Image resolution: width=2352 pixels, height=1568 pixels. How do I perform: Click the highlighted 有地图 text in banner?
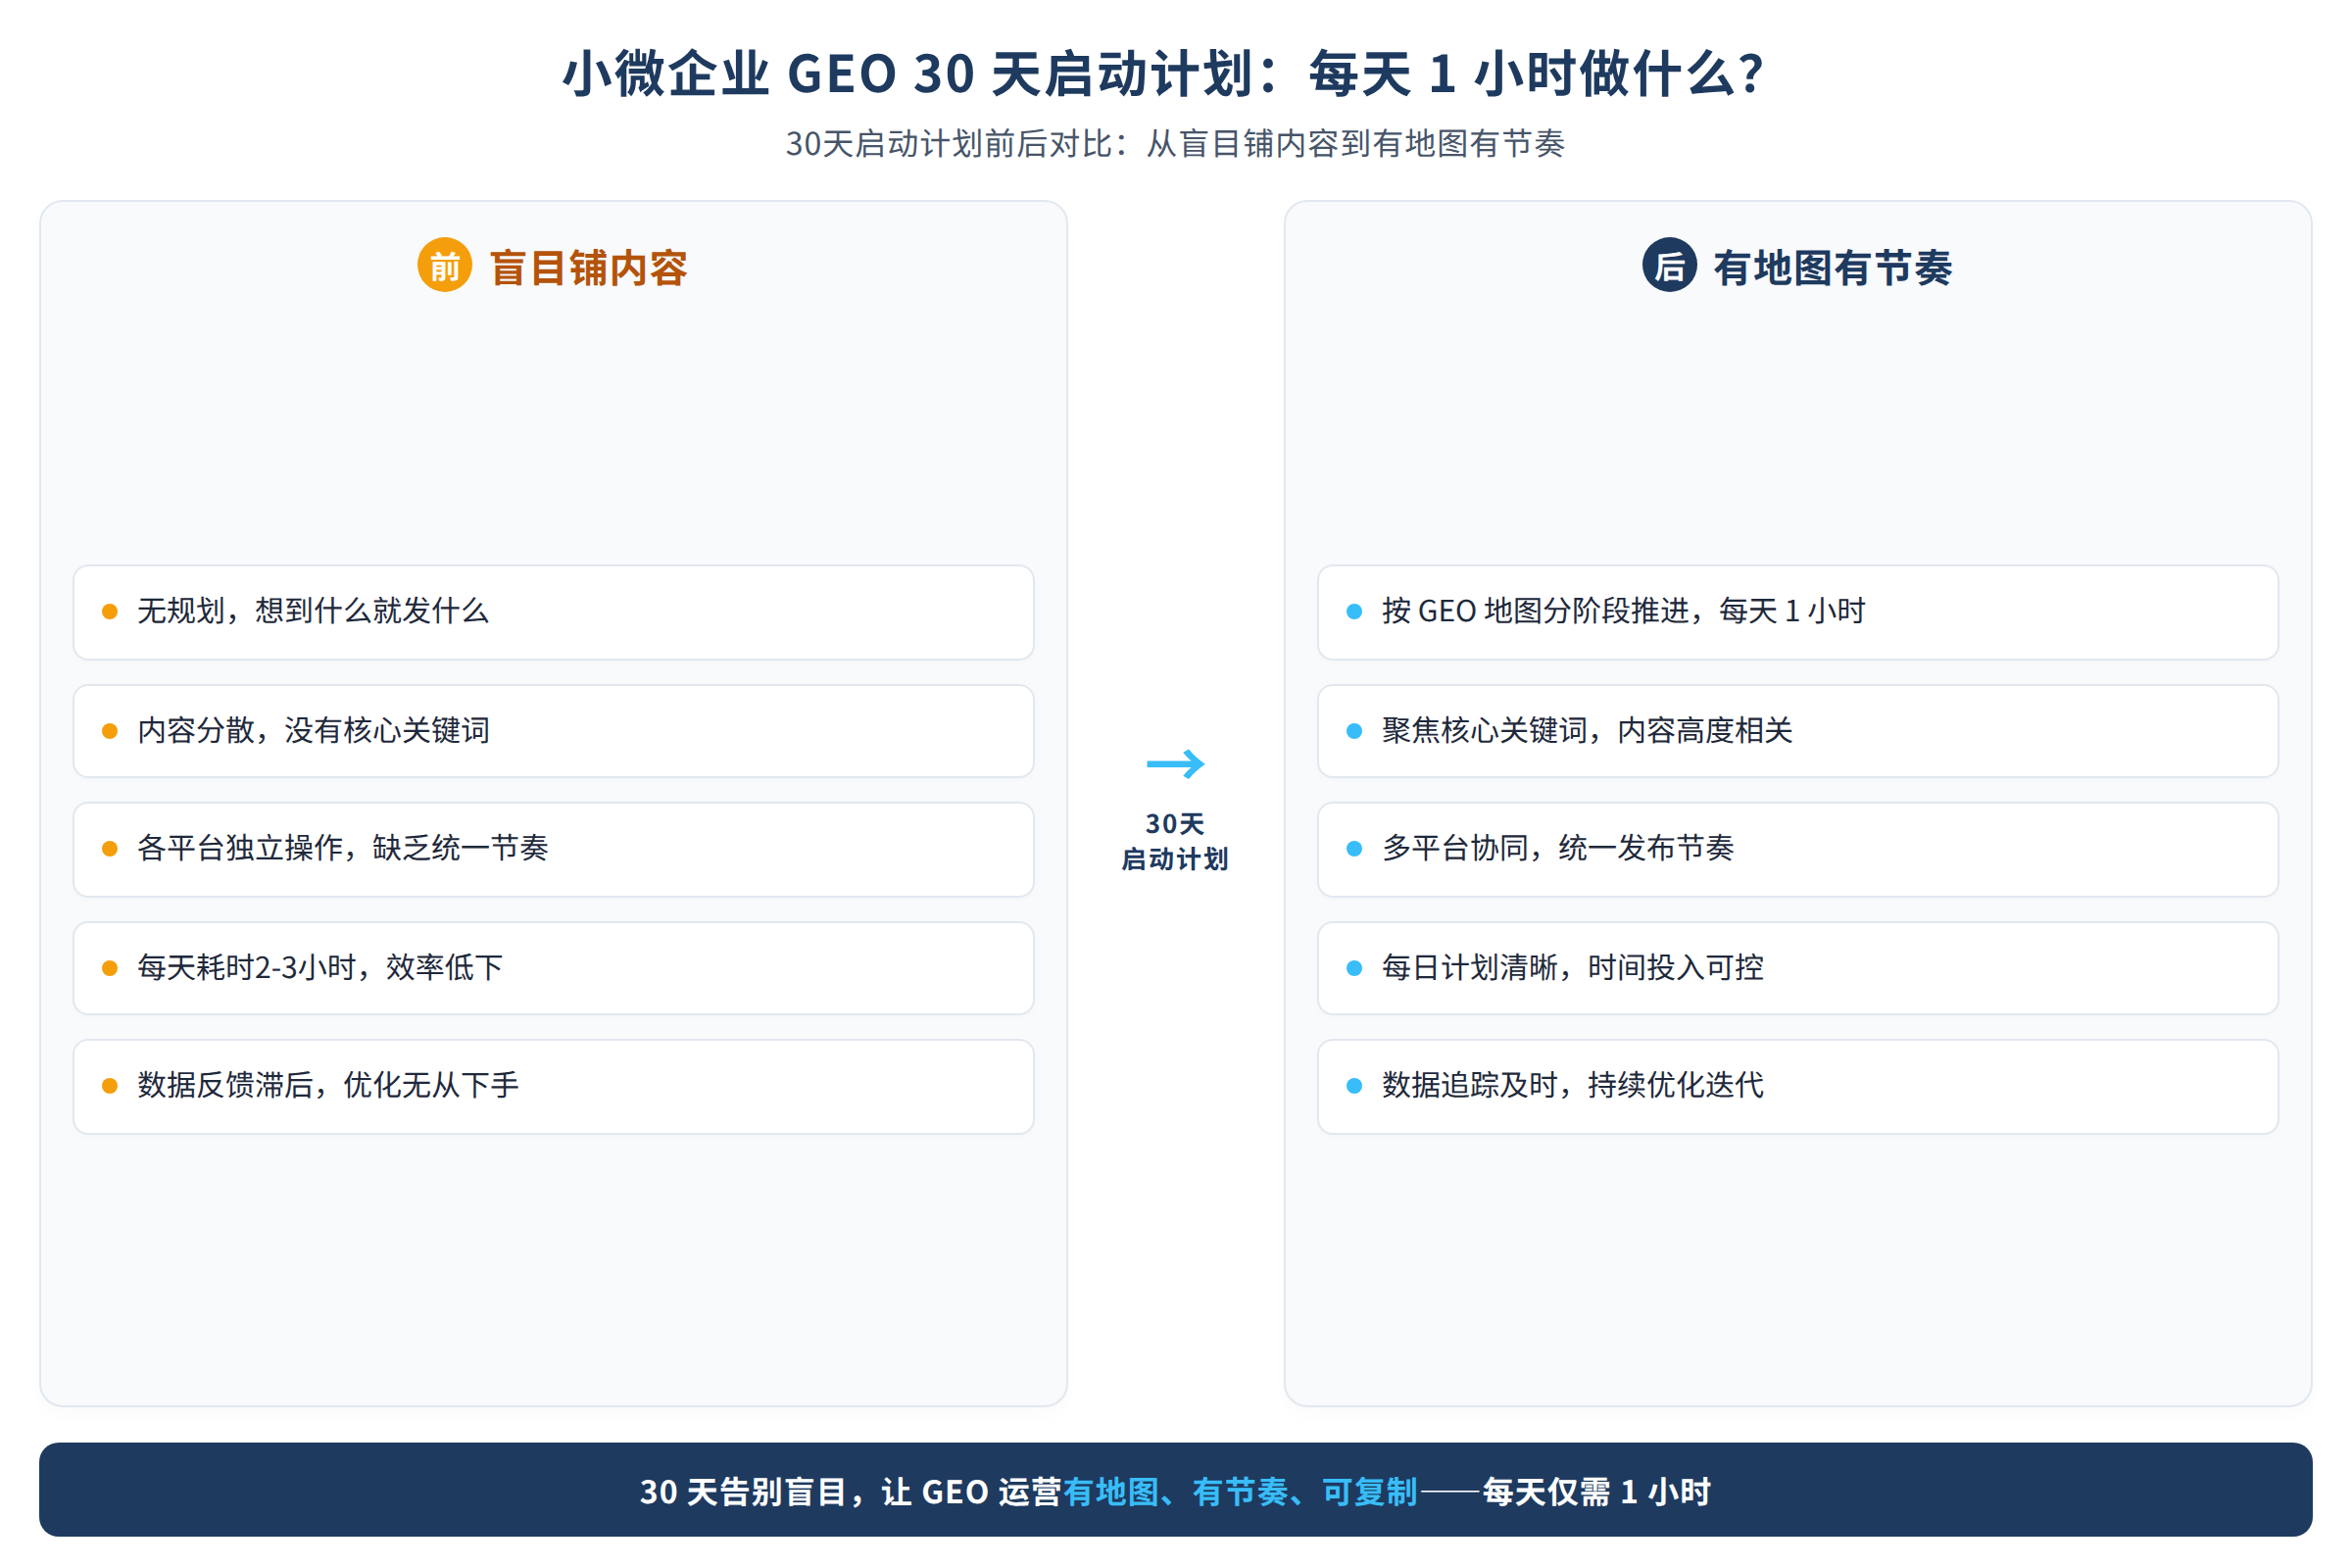[x=1110, y=1491]
